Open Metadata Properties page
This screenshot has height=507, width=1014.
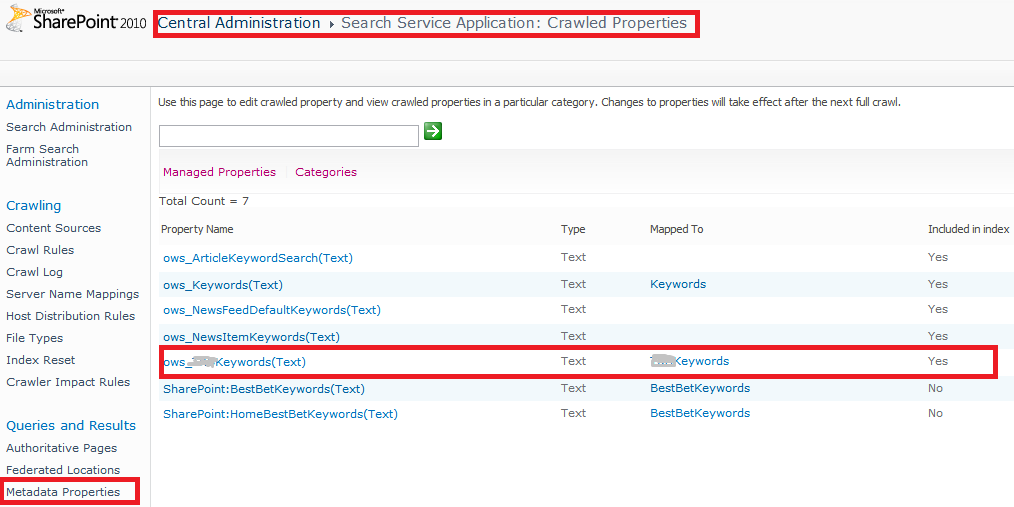tap(63, 492)
